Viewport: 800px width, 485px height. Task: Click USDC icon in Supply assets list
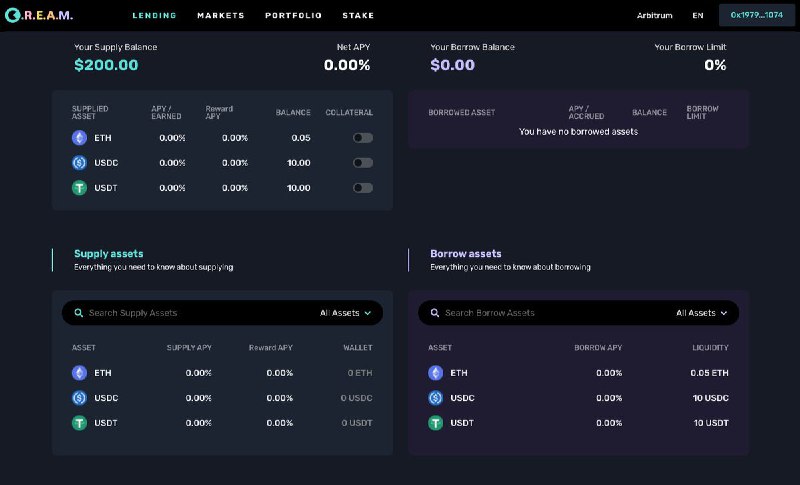click(79, 398)
